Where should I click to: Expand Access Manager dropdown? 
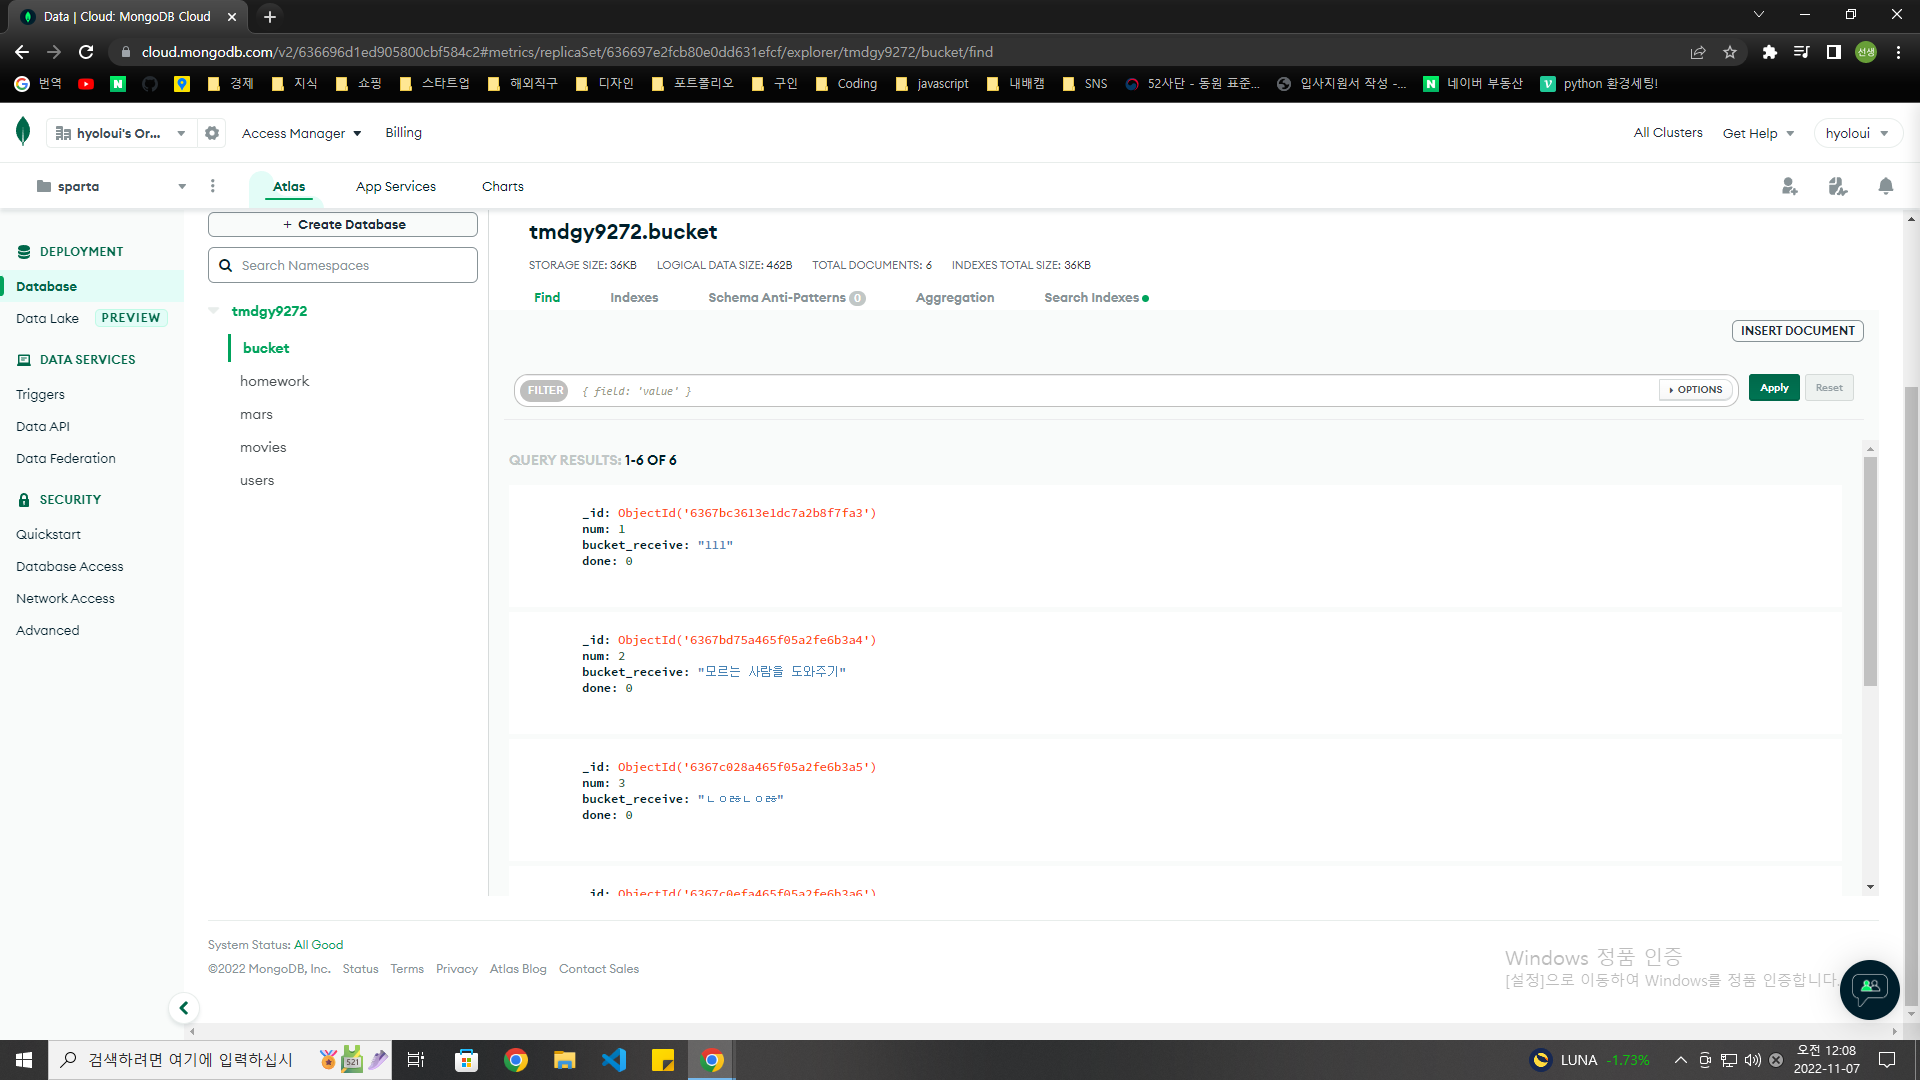click(301, 133)
